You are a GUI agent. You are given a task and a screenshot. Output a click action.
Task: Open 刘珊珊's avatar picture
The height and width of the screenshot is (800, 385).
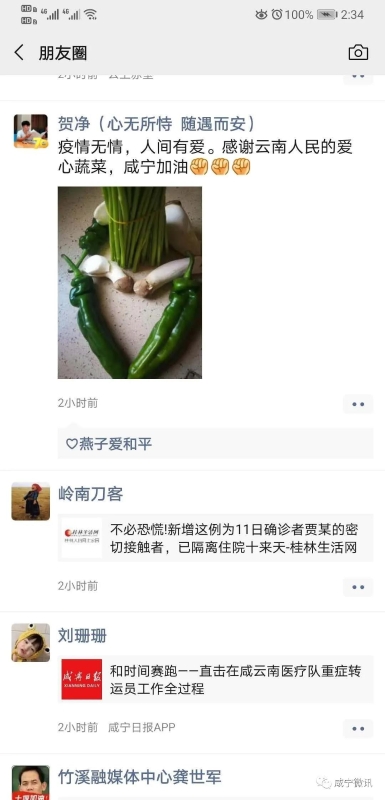(x=31, y=642)
